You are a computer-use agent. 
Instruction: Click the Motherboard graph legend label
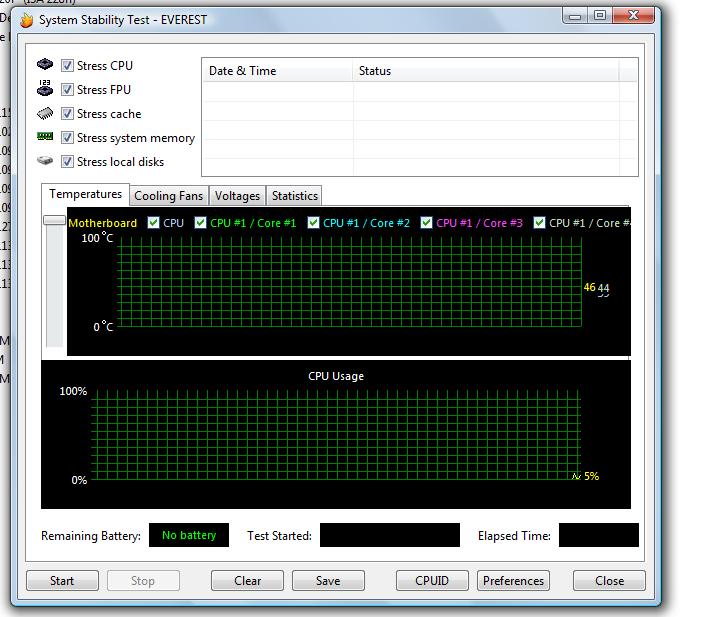(x=102, y=223)
